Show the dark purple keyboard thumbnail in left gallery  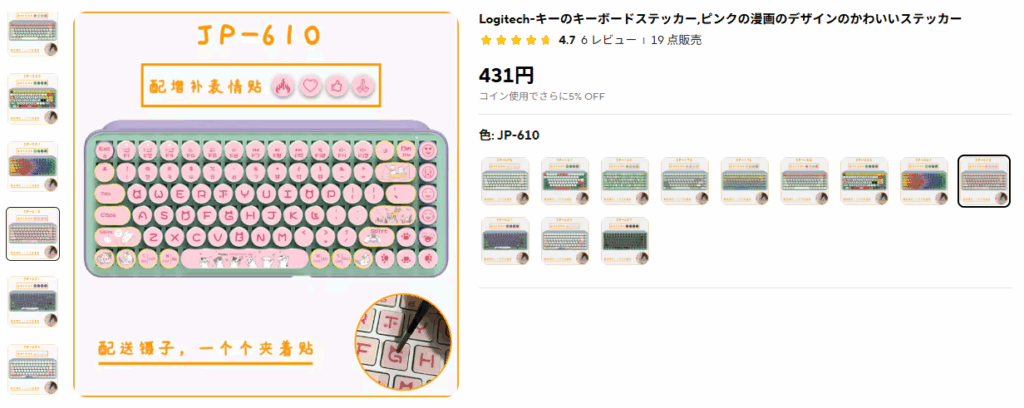click(x=33, y=302)
